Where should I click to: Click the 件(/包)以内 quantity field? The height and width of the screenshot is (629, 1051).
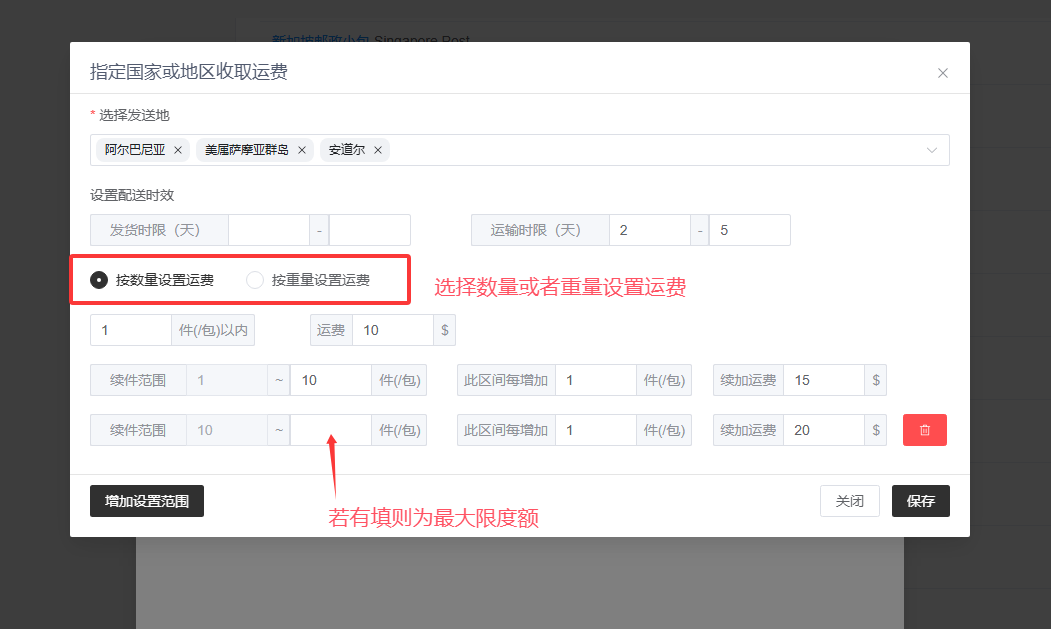pyautogui.click(x=131, y=330)
